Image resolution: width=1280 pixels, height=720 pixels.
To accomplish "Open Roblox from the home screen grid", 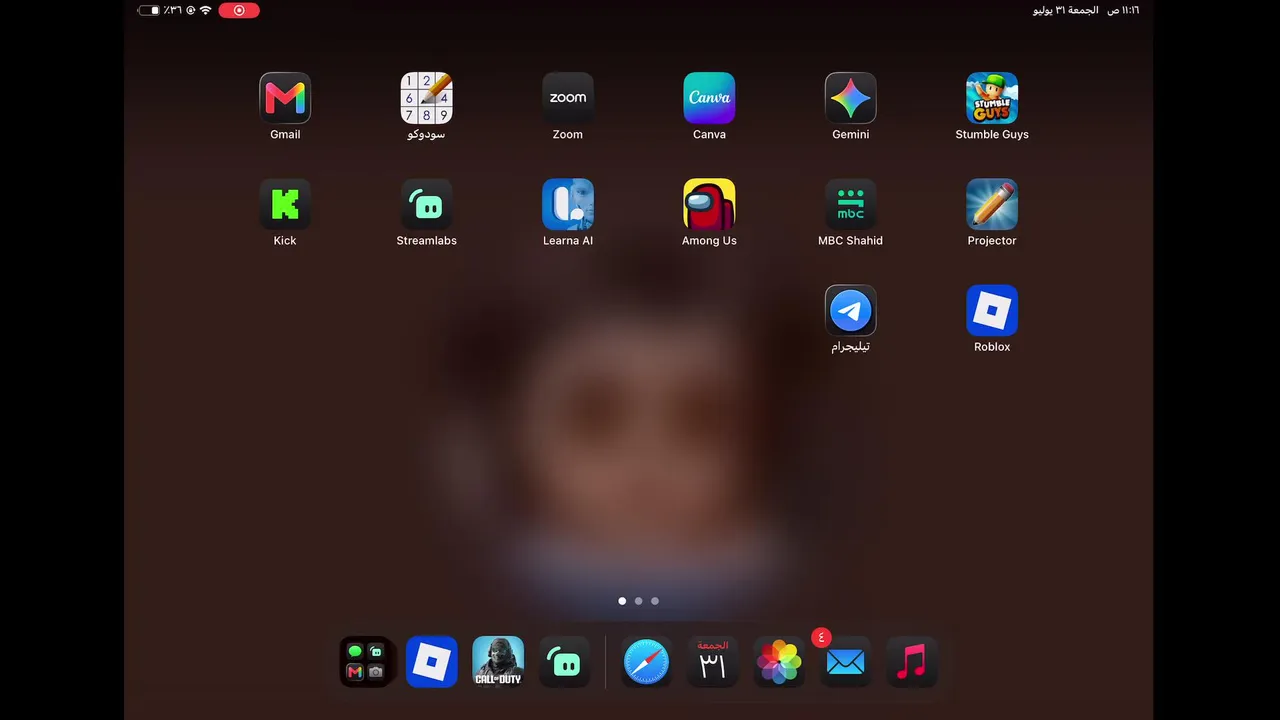I will [x=992, y=310].
